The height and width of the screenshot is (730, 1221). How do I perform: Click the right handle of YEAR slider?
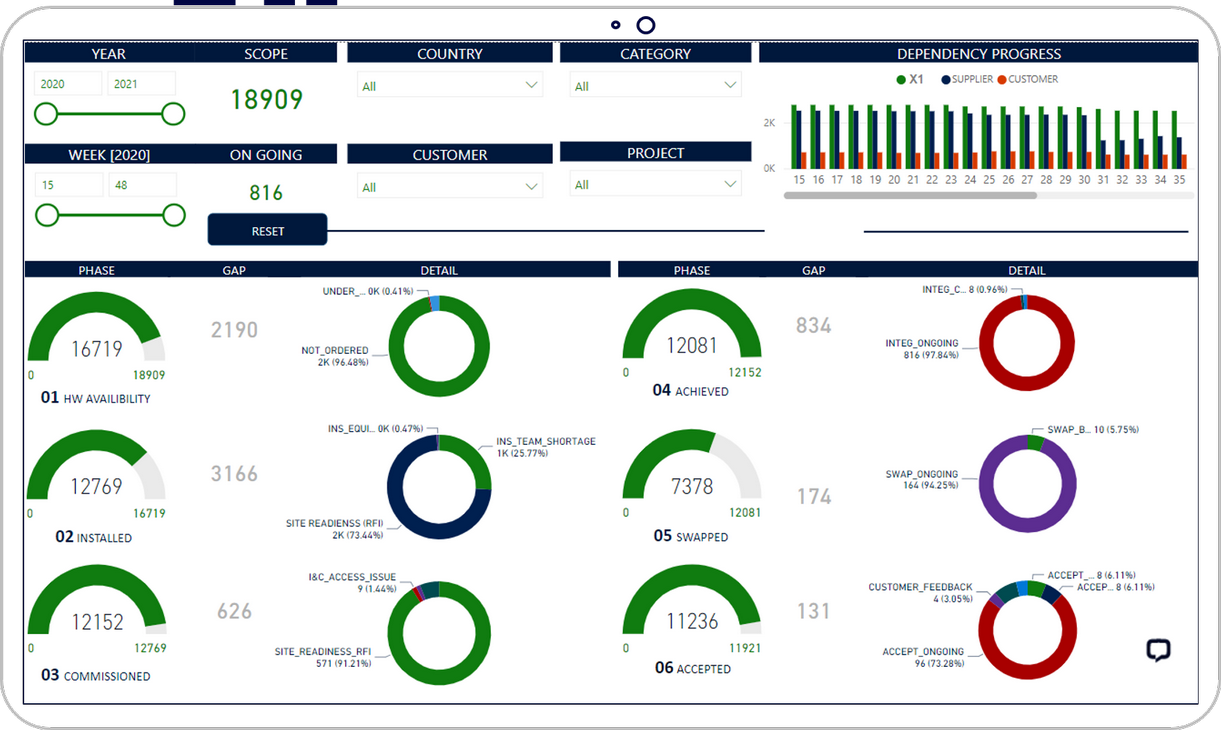point(173,114)
